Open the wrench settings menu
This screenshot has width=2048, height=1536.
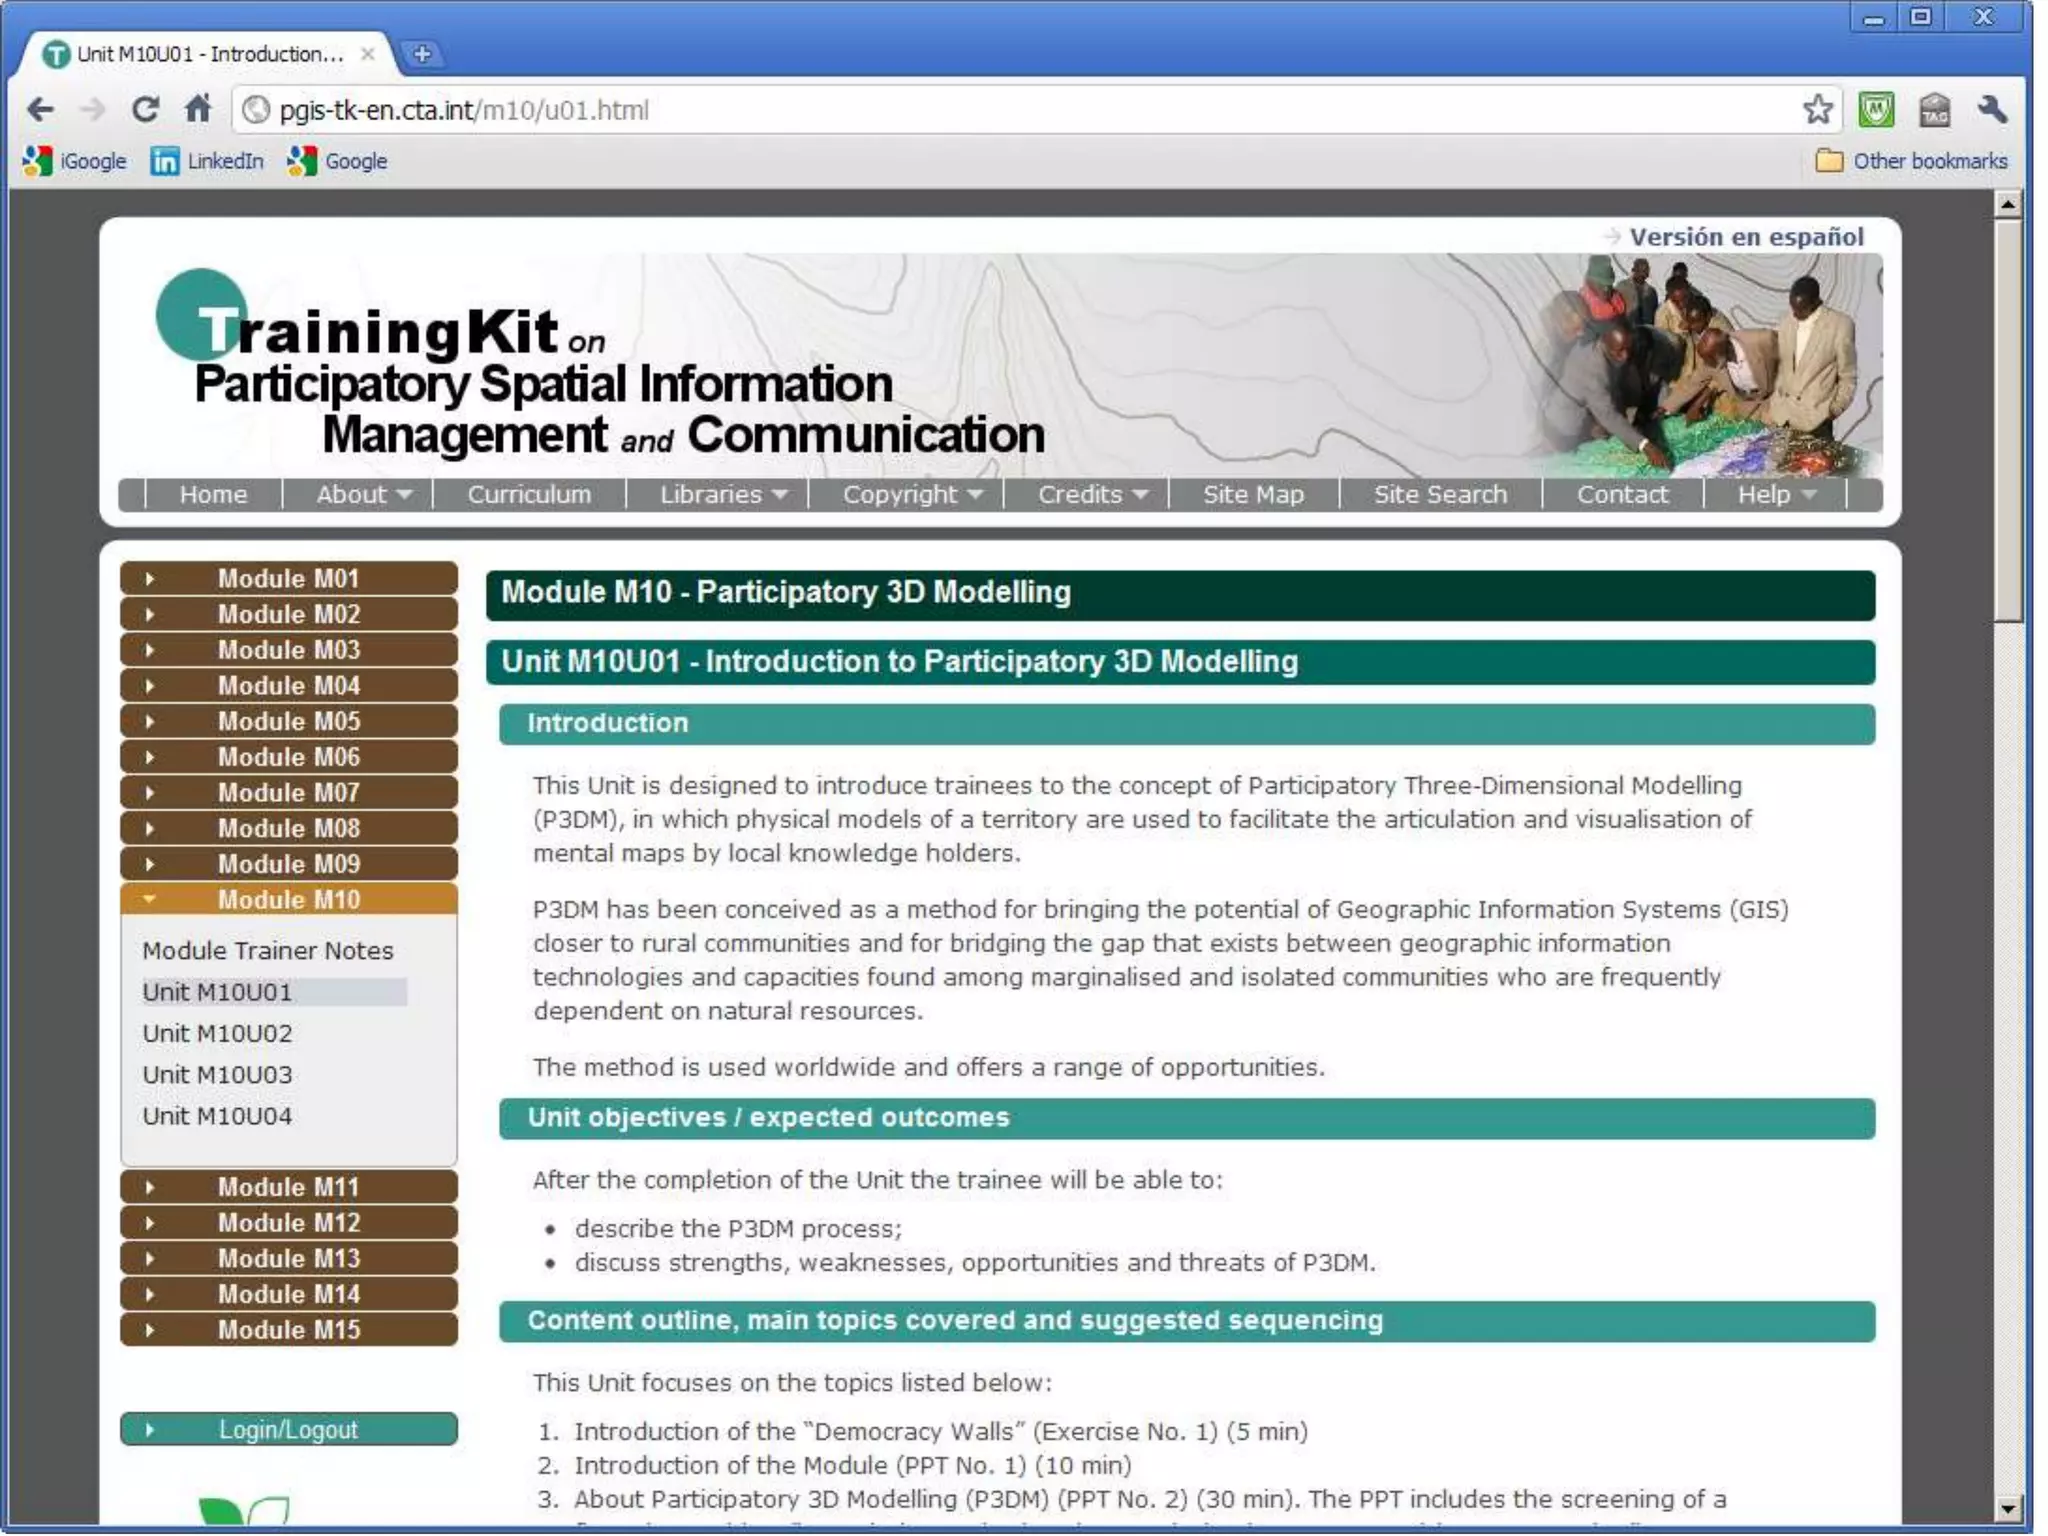pyautogui.click(x=1990, y=109)
